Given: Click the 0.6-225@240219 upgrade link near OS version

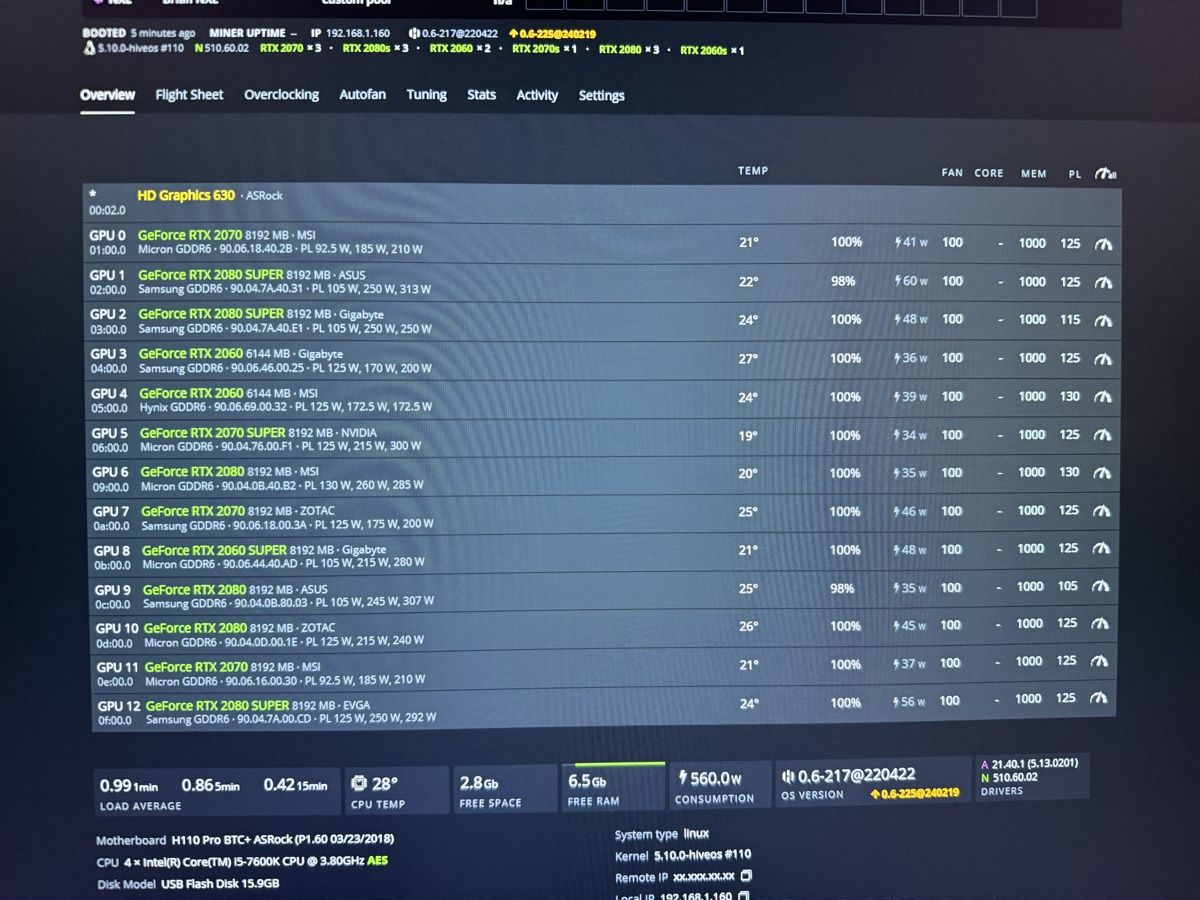Looking at the screenshot, I should point(914,793).
